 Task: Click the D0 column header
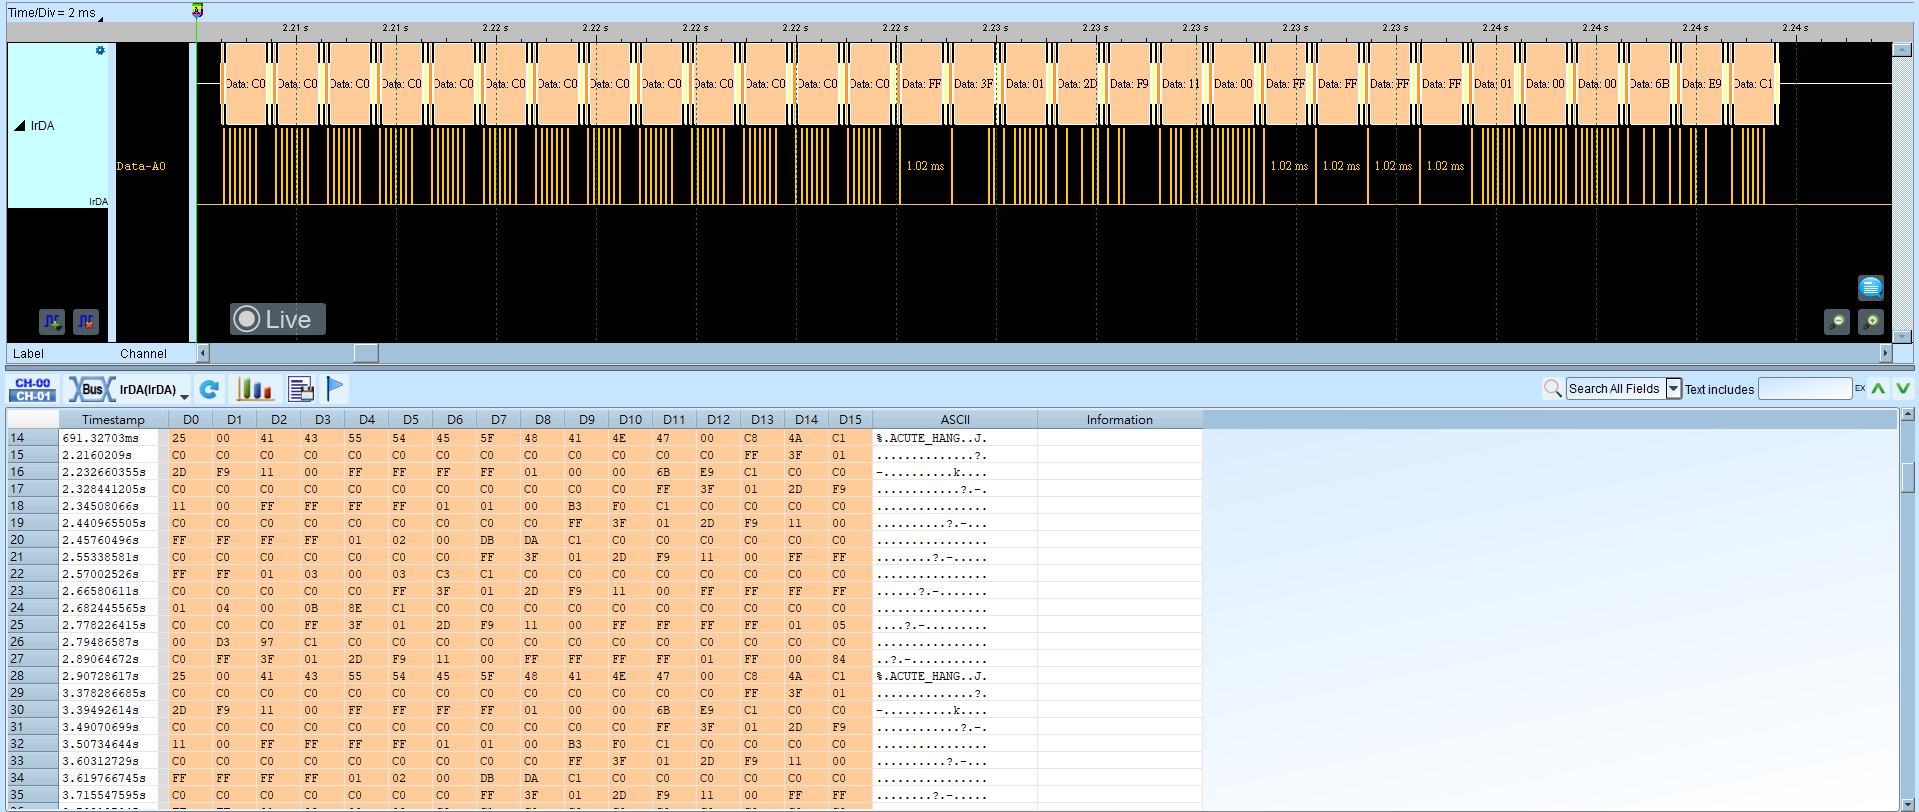191,420
